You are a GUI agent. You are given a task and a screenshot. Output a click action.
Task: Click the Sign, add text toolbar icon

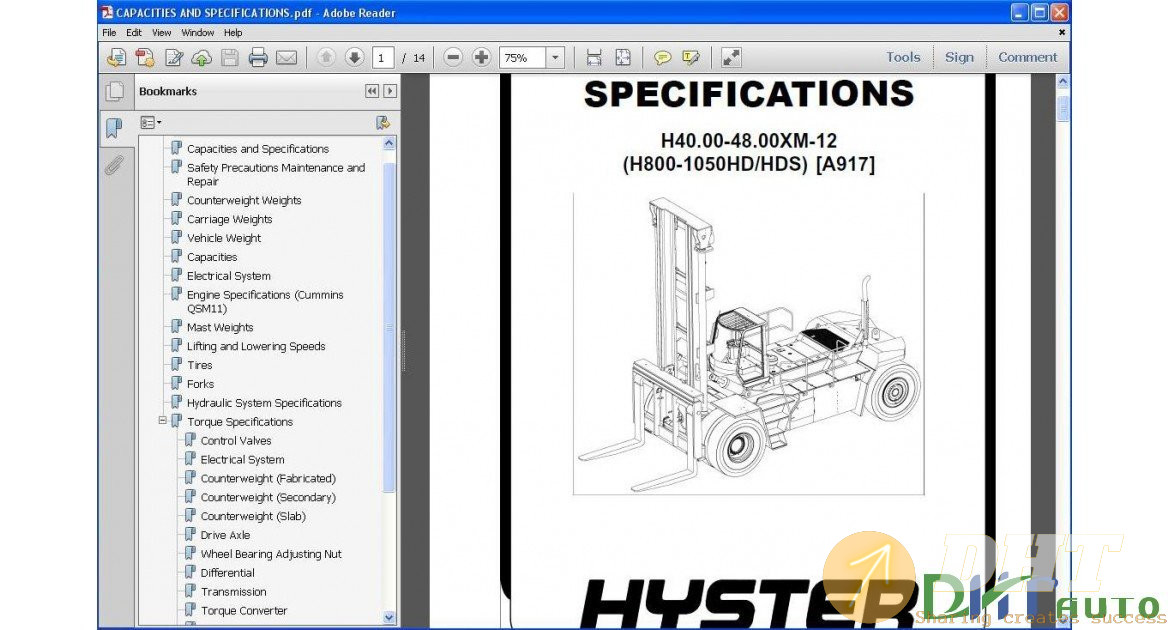pyautogui.click(x=174, y=57)
